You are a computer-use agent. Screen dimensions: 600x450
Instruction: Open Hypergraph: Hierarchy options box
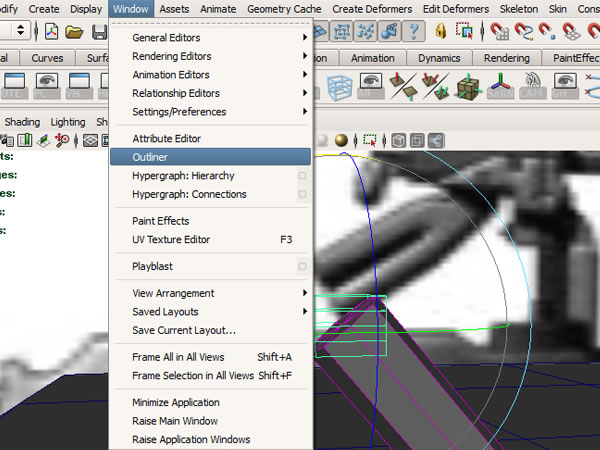coord(302,176)
